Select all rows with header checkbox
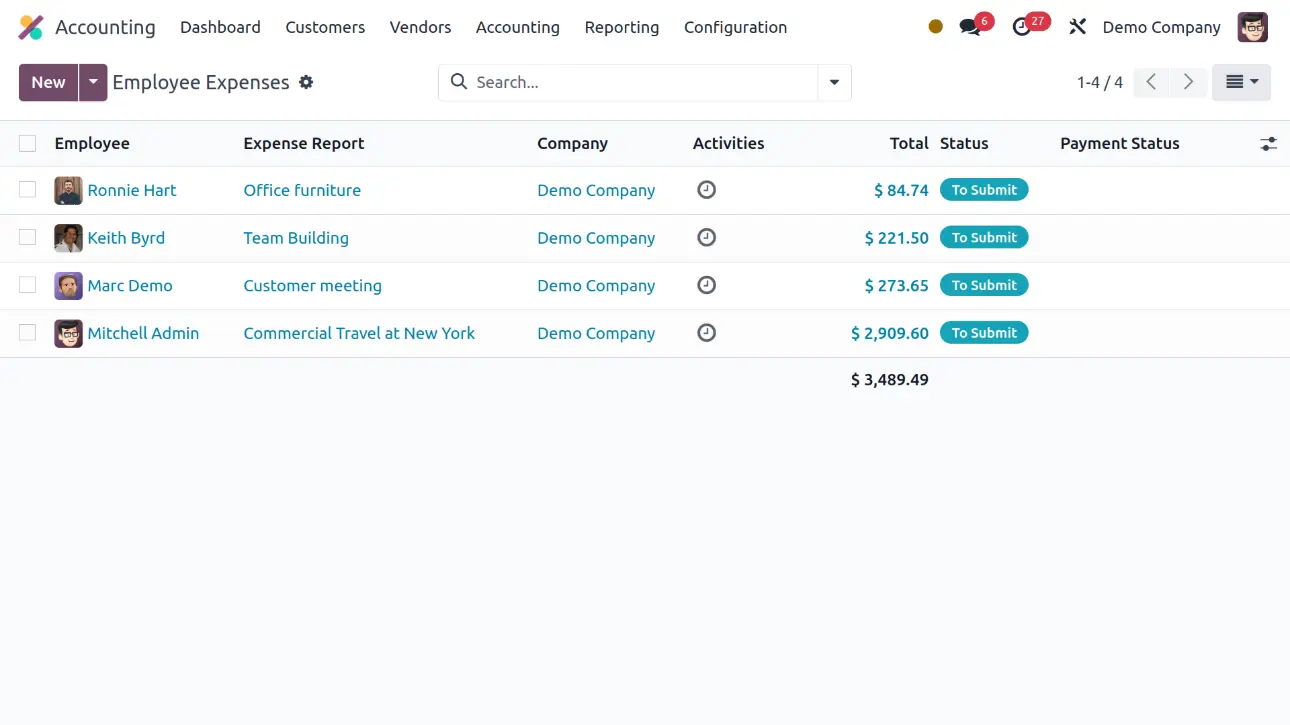 (x=28, y=144)
